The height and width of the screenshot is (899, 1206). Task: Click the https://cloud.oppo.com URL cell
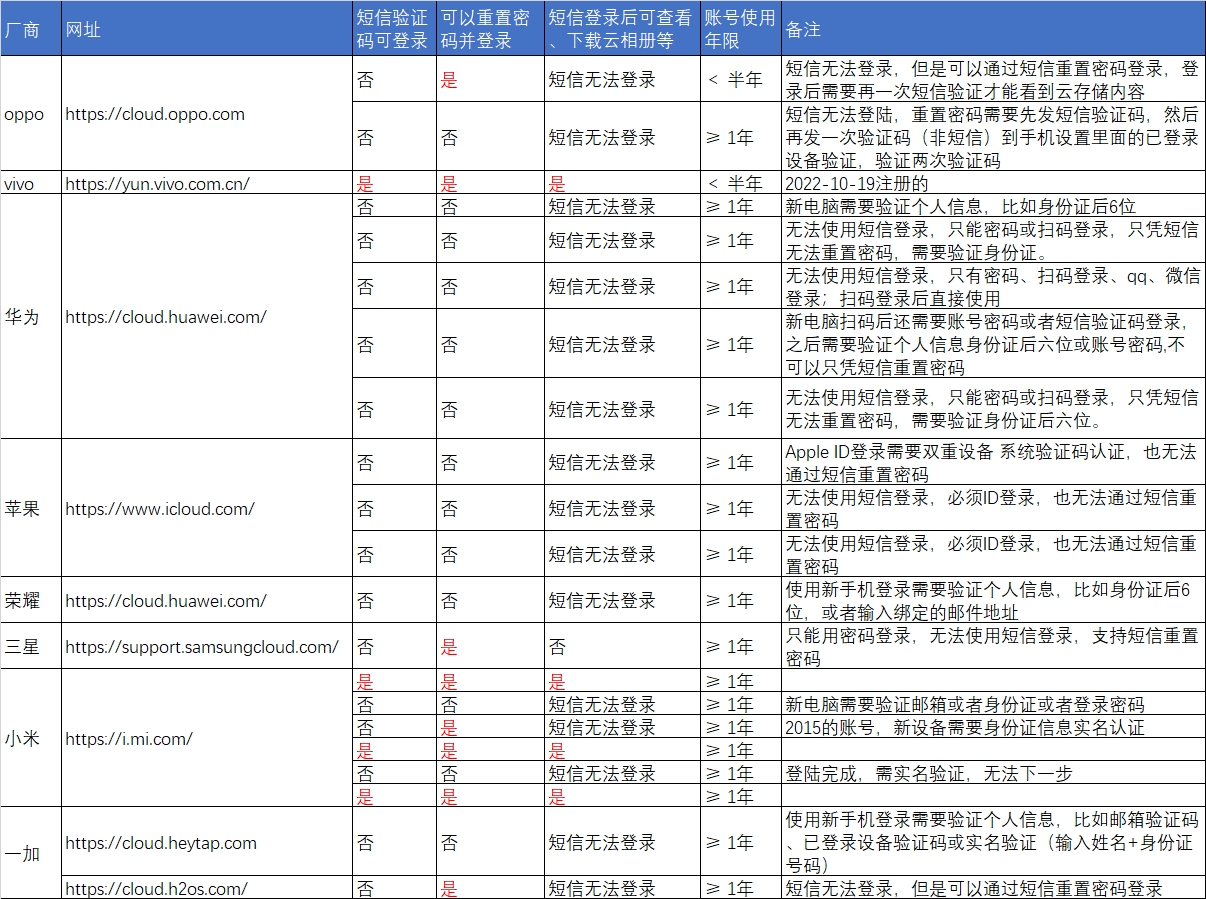[206, 114]
